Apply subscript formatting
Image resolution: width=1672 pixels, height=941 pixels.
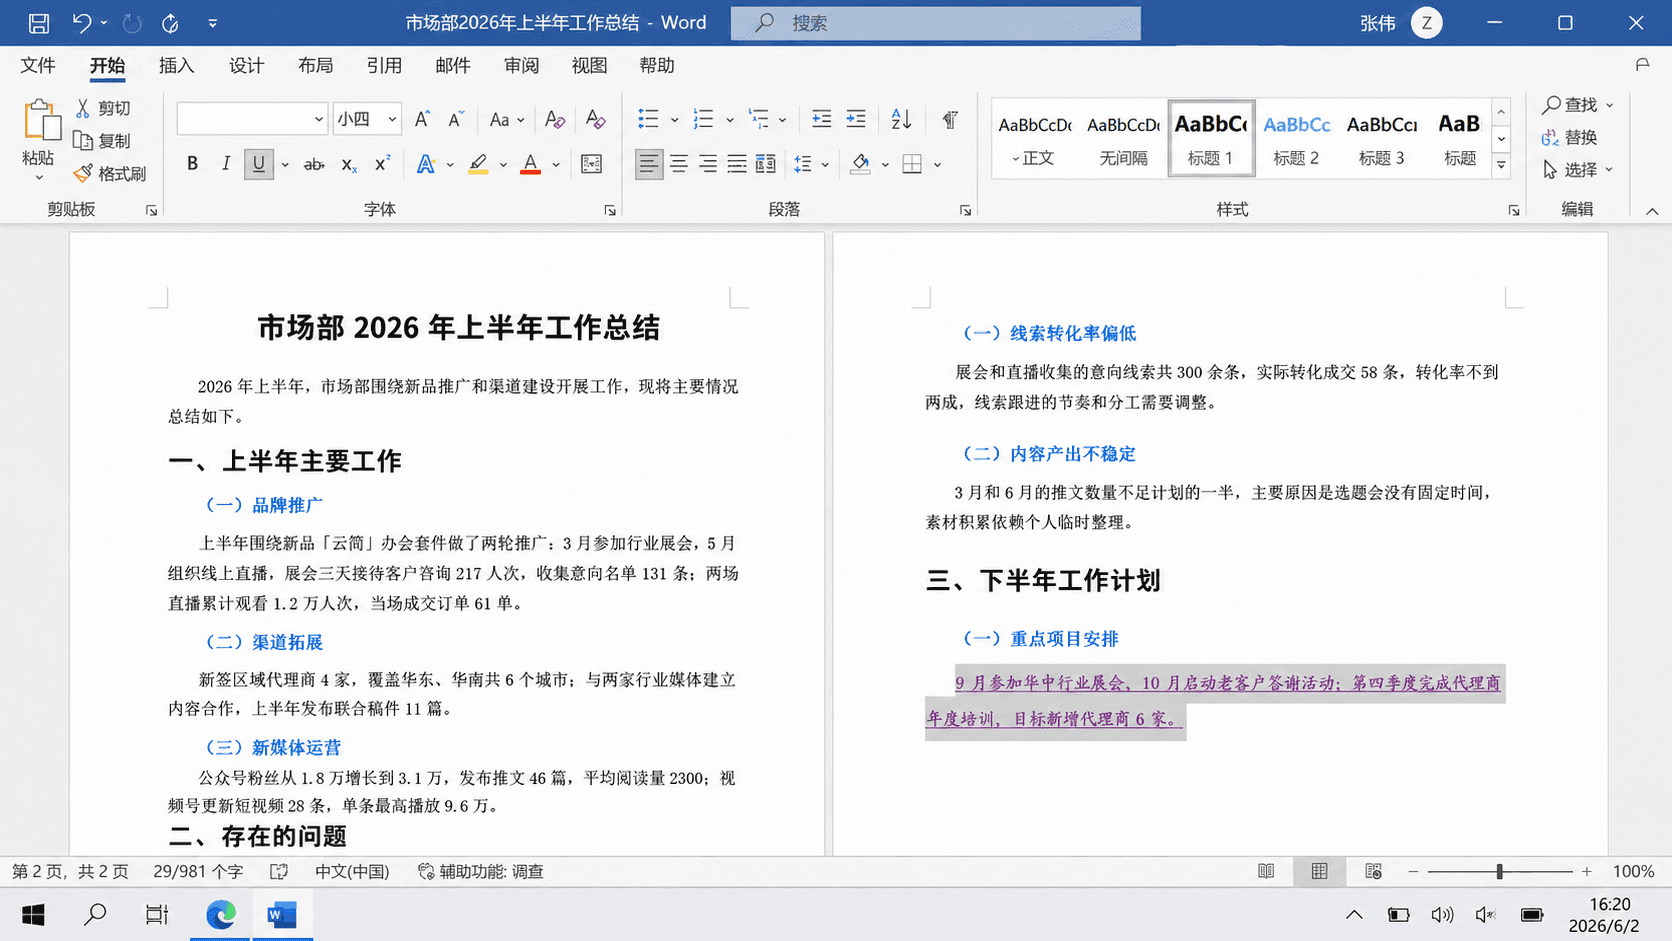click(x=348, y=164)
